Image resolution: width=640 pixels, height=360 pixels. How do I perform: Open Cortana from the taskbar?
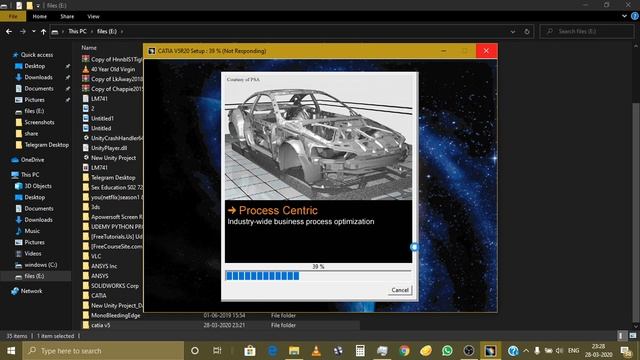click(195, 351)
